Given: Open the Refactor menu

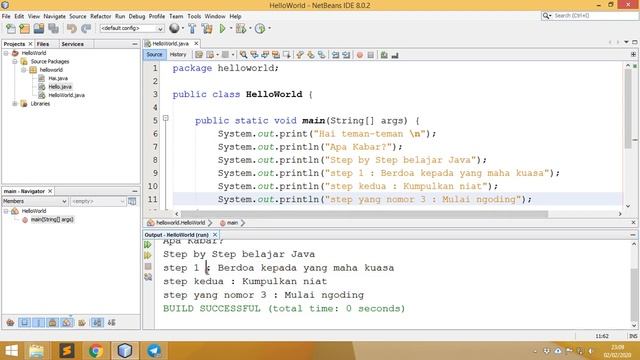Looking at the screenshot, I should 100,16.
